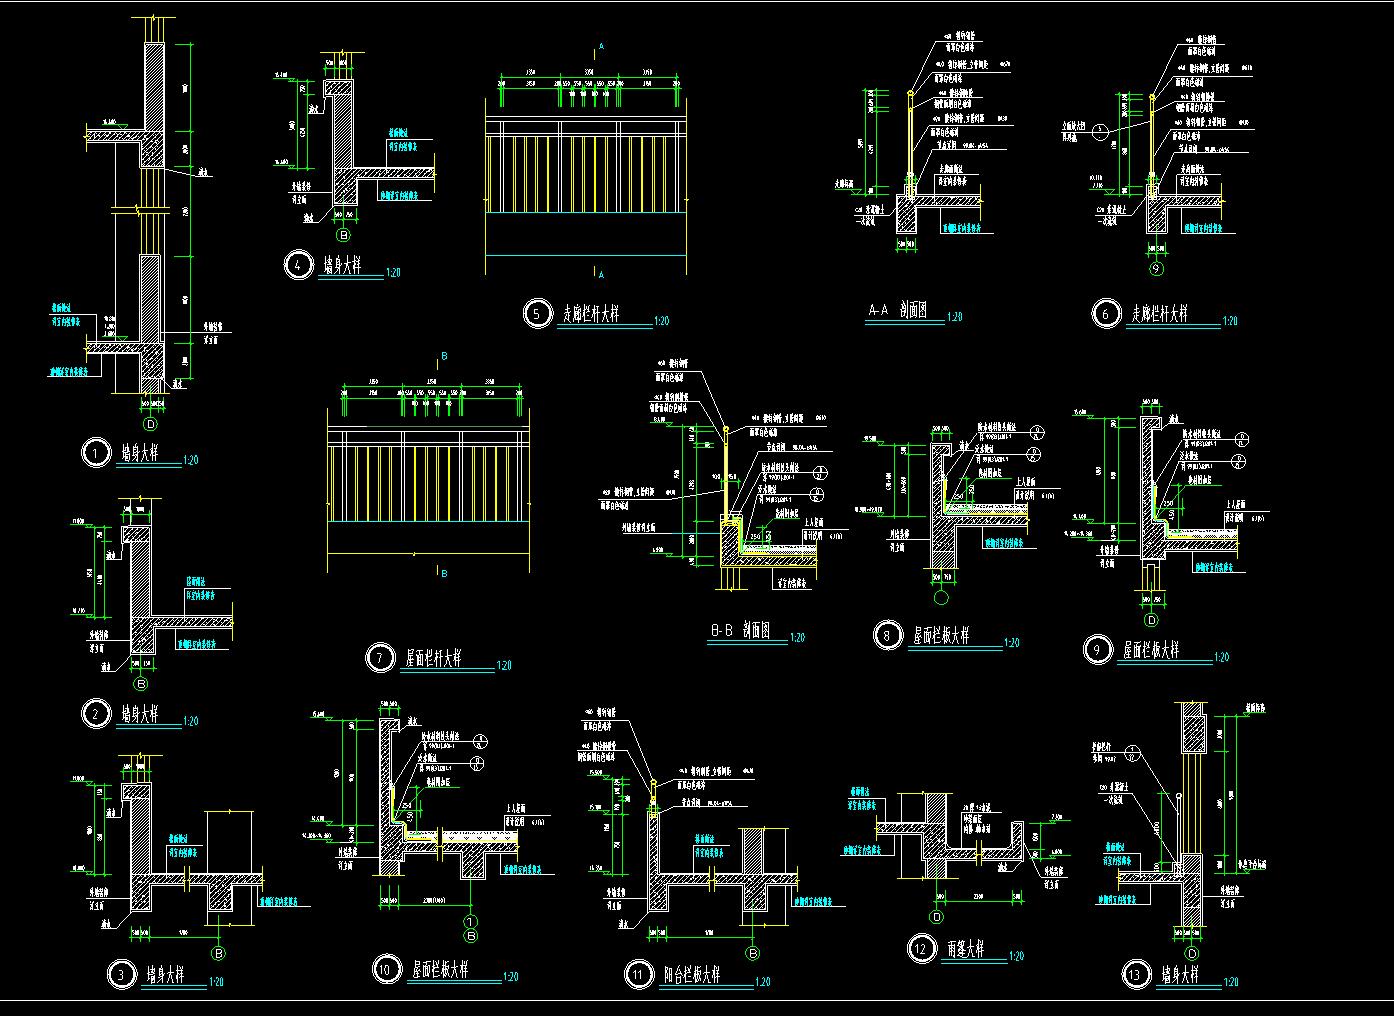This screenshot has width=1394, height=1016.
Task: Click the 屋面栏板大样 title beside circle 8
Action: (940, 635)
